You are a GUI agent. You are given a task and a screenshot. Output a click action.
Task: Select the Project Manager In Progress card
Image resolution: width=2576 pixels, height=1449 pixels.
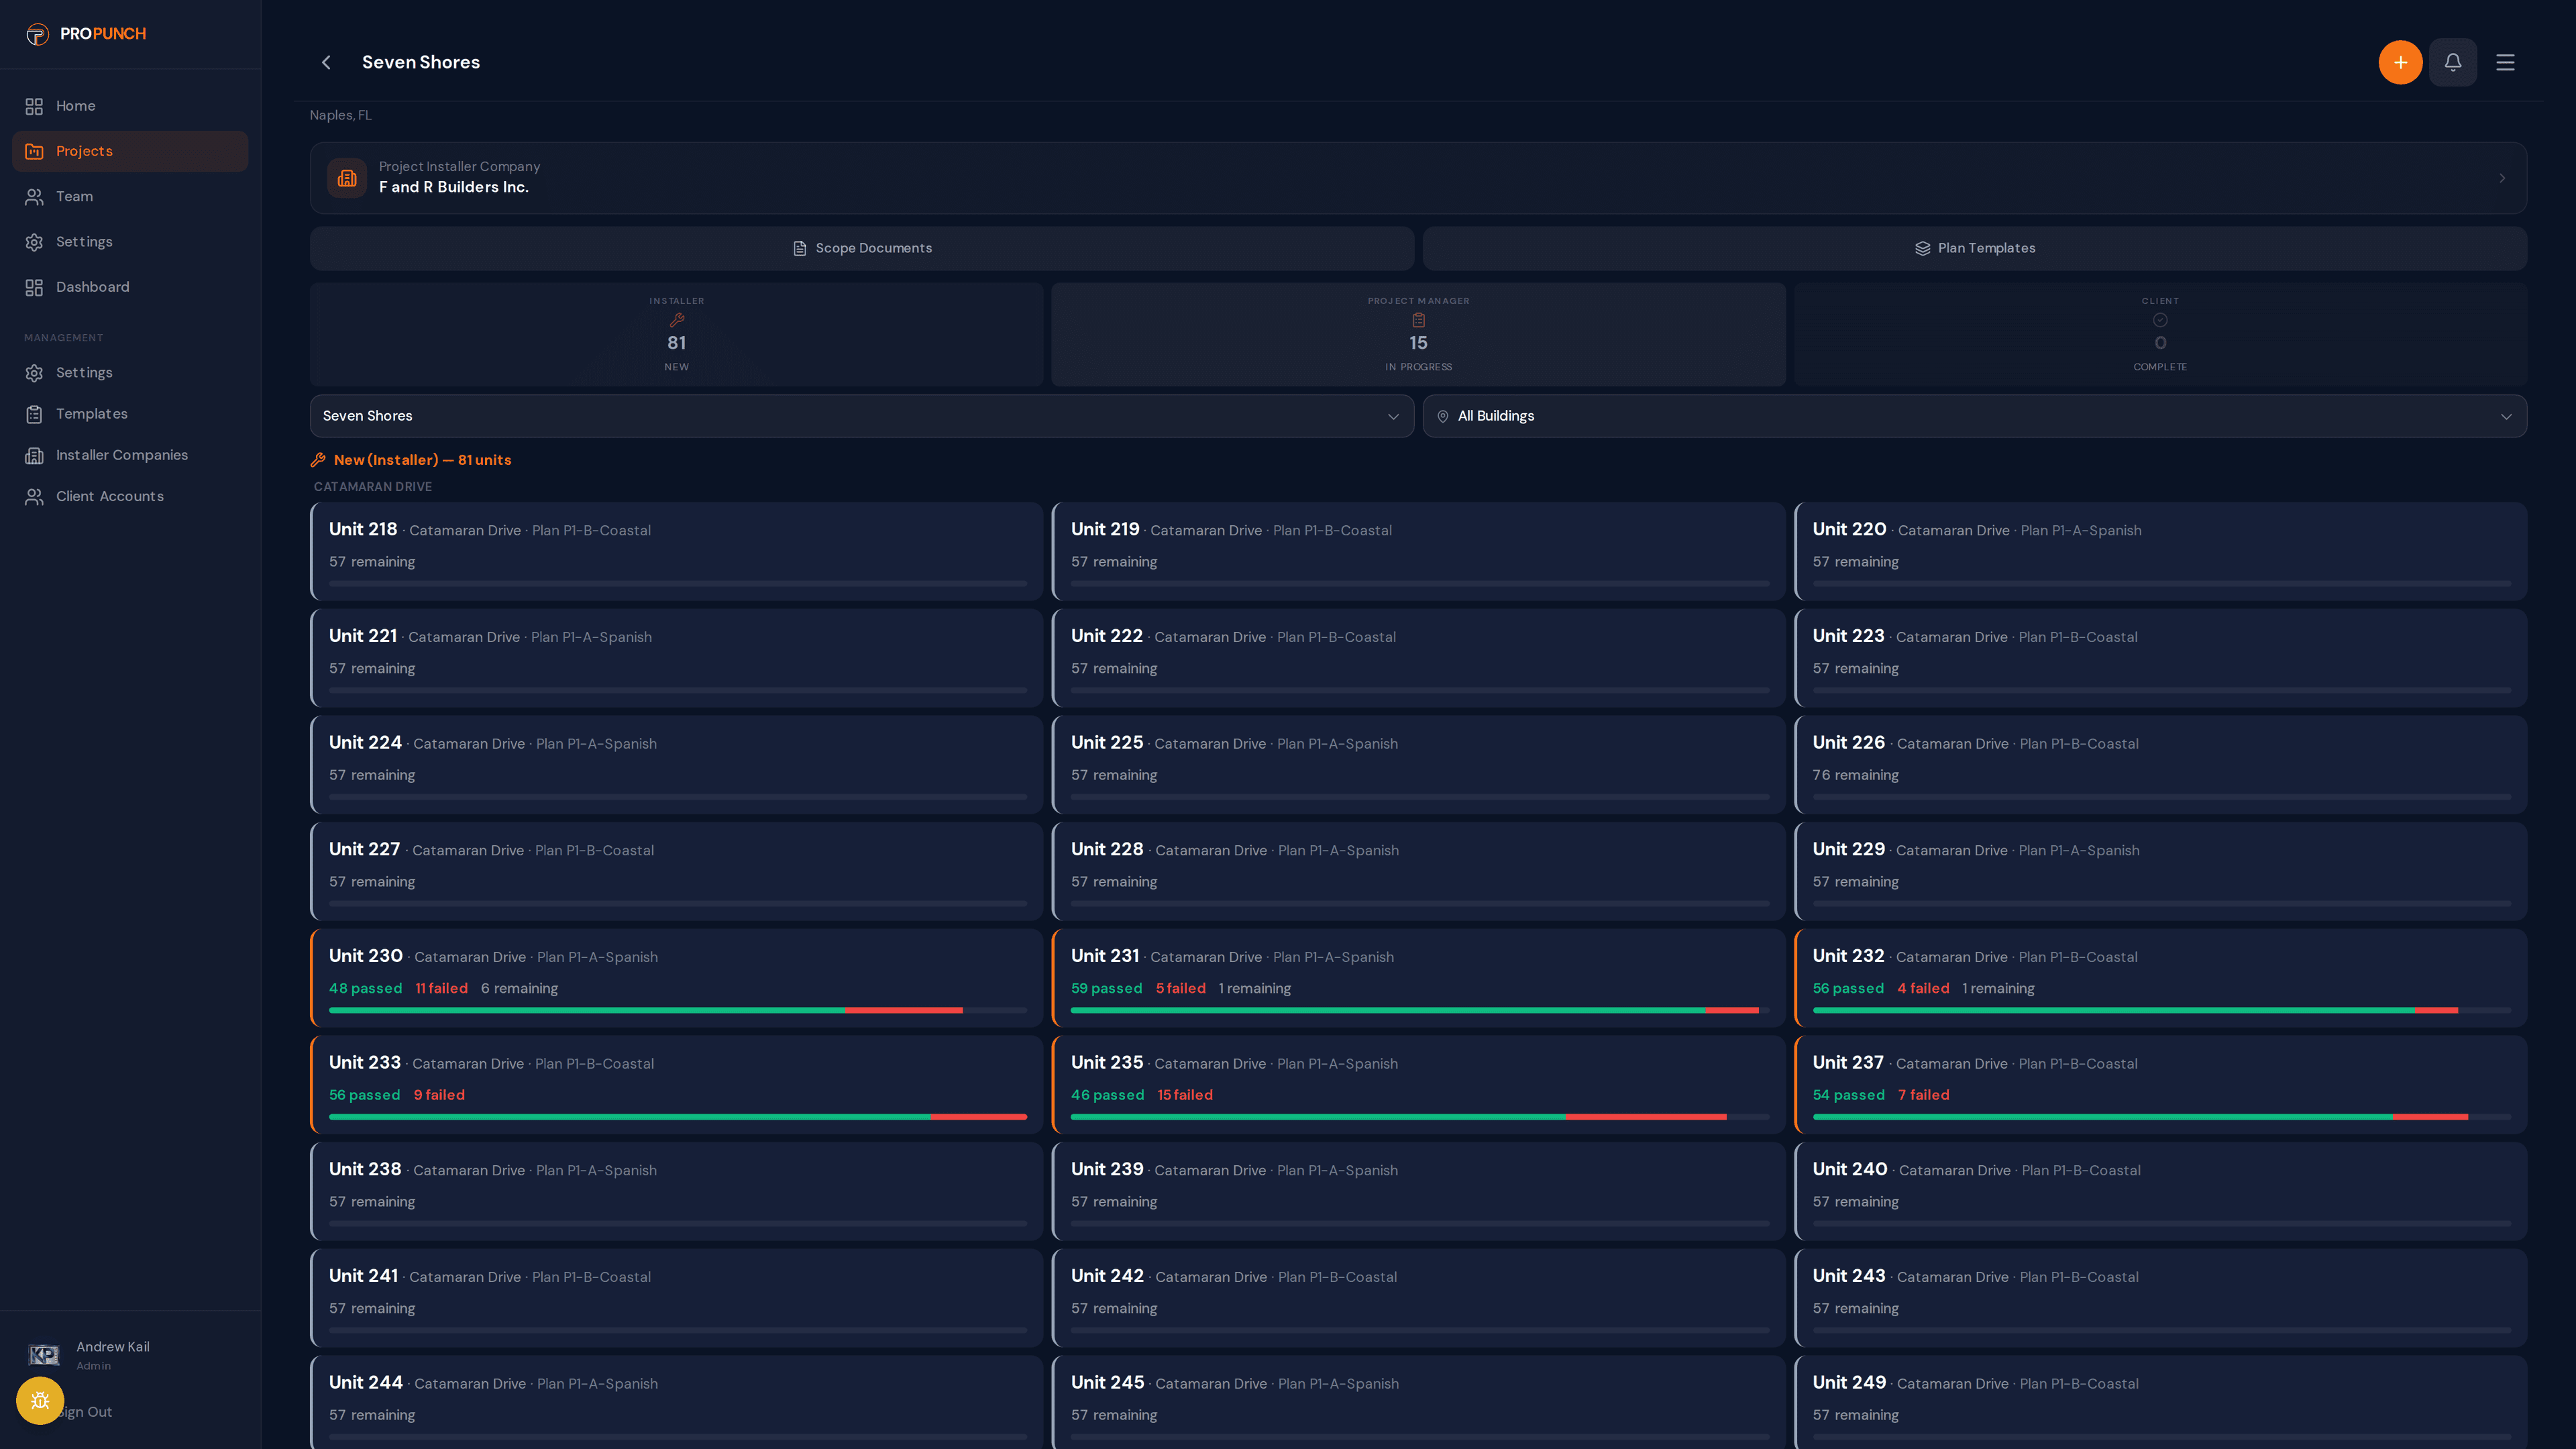click(x=1418, y=334)
